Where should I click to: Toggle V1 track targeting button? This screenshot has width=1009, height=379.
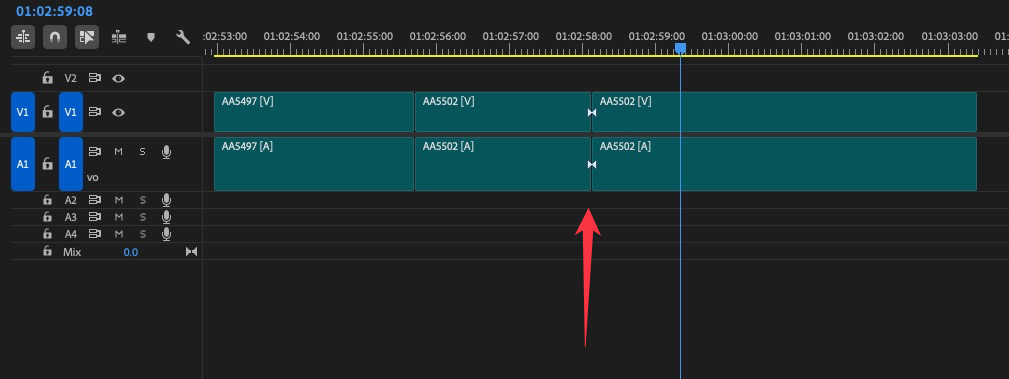click(x=71, y=112)
